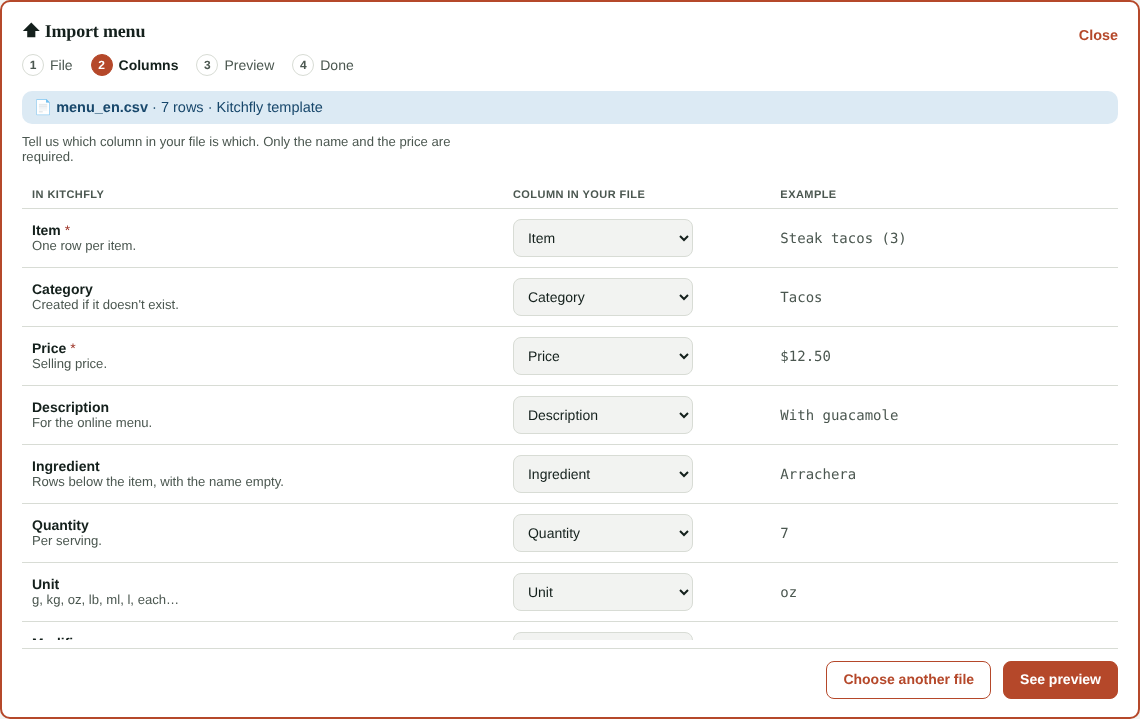The image size is (1140, 719).
Task: Click the hint 'g, kg, oz, lb, ml, l, each…'
Action: (x=105, y=600)
